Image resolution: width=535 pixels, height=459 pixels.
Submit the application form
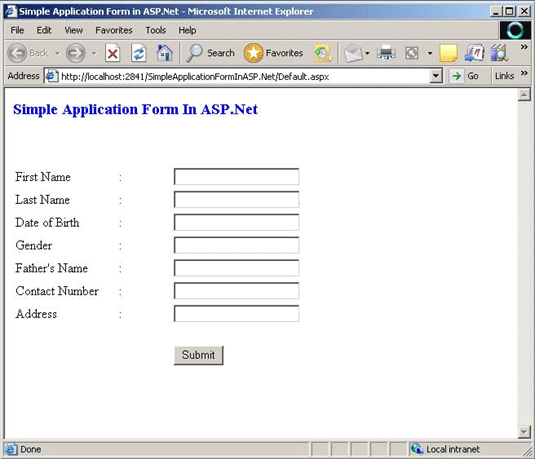[199, 355]
